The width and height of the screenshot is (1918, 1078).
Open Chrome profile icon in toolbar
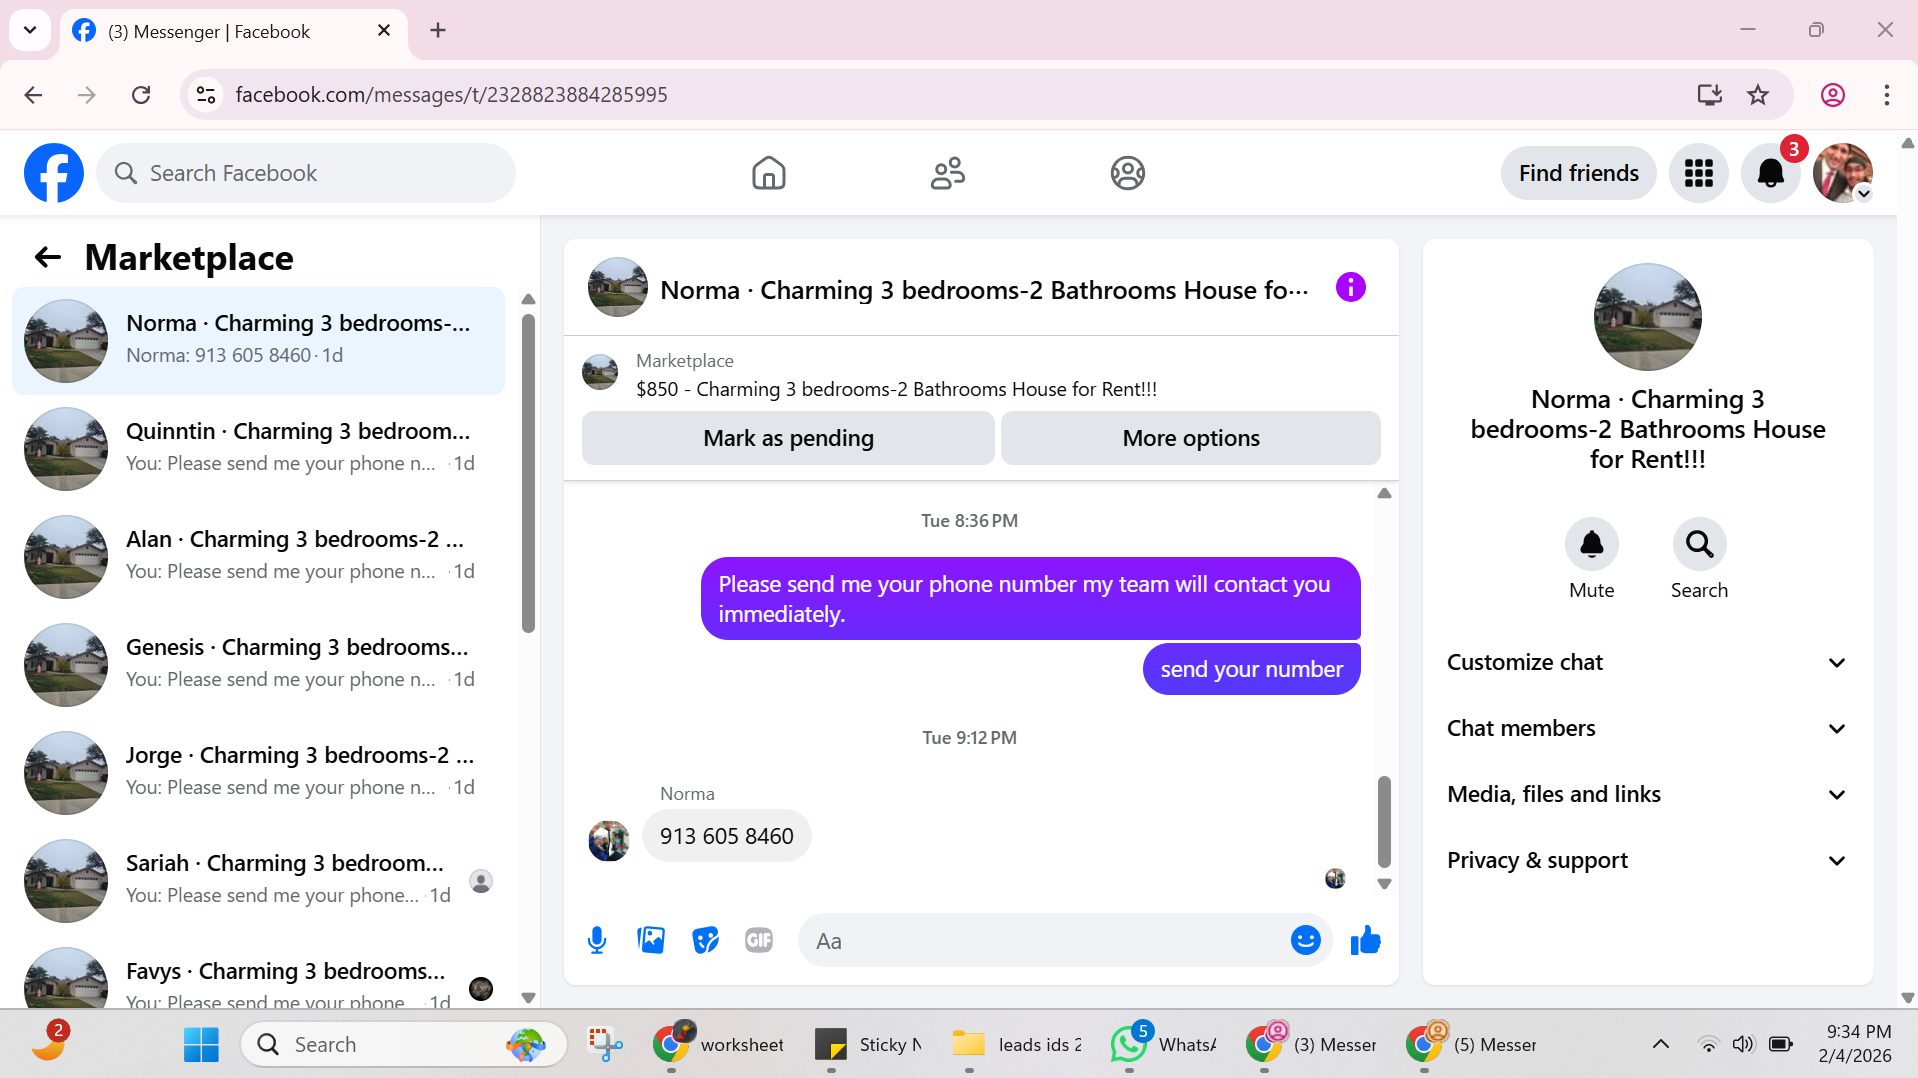point(1832,95)
